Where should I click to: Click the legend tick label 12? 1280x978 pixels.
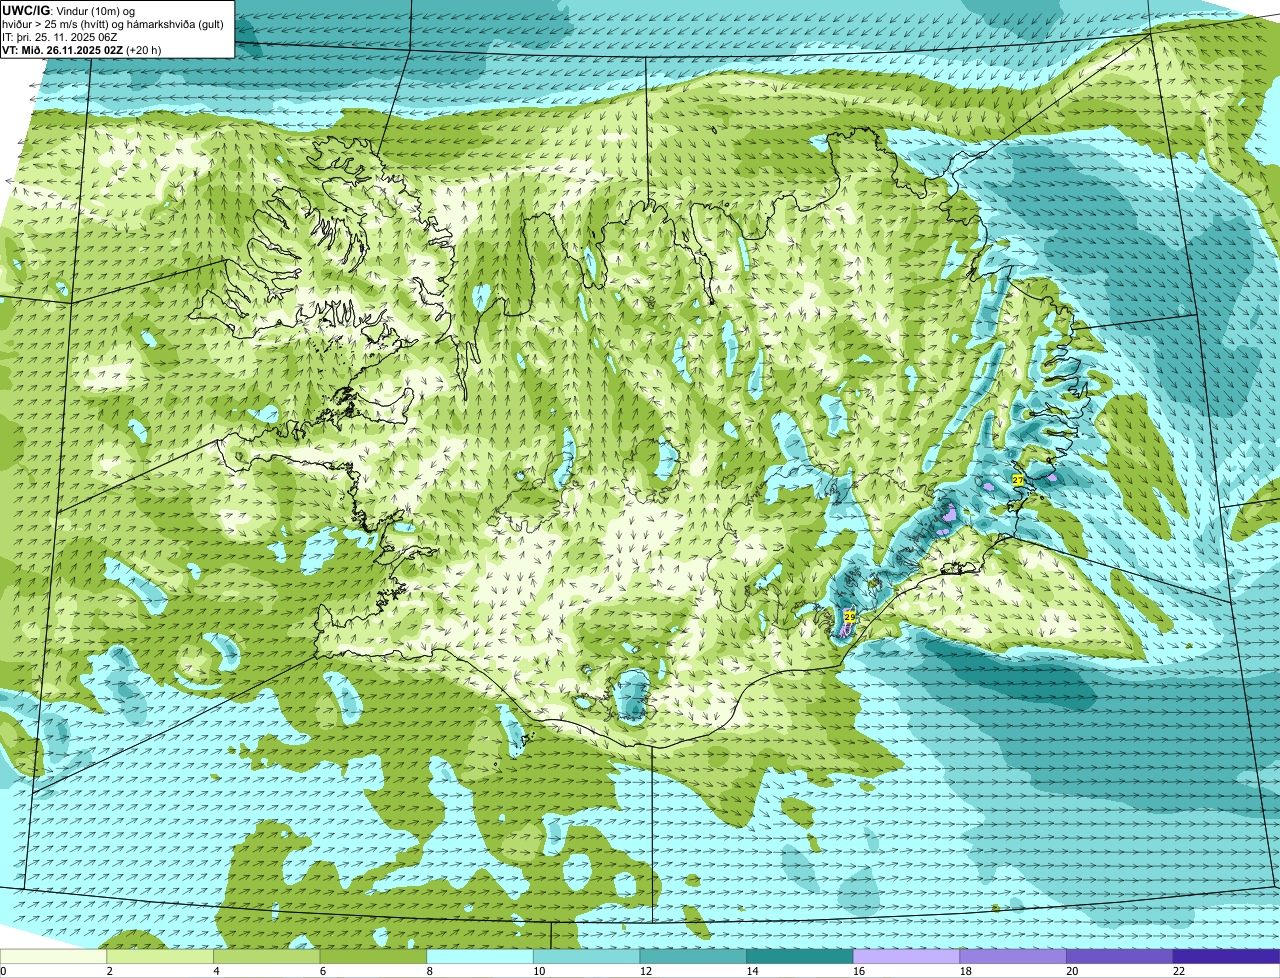coord(645,971)
